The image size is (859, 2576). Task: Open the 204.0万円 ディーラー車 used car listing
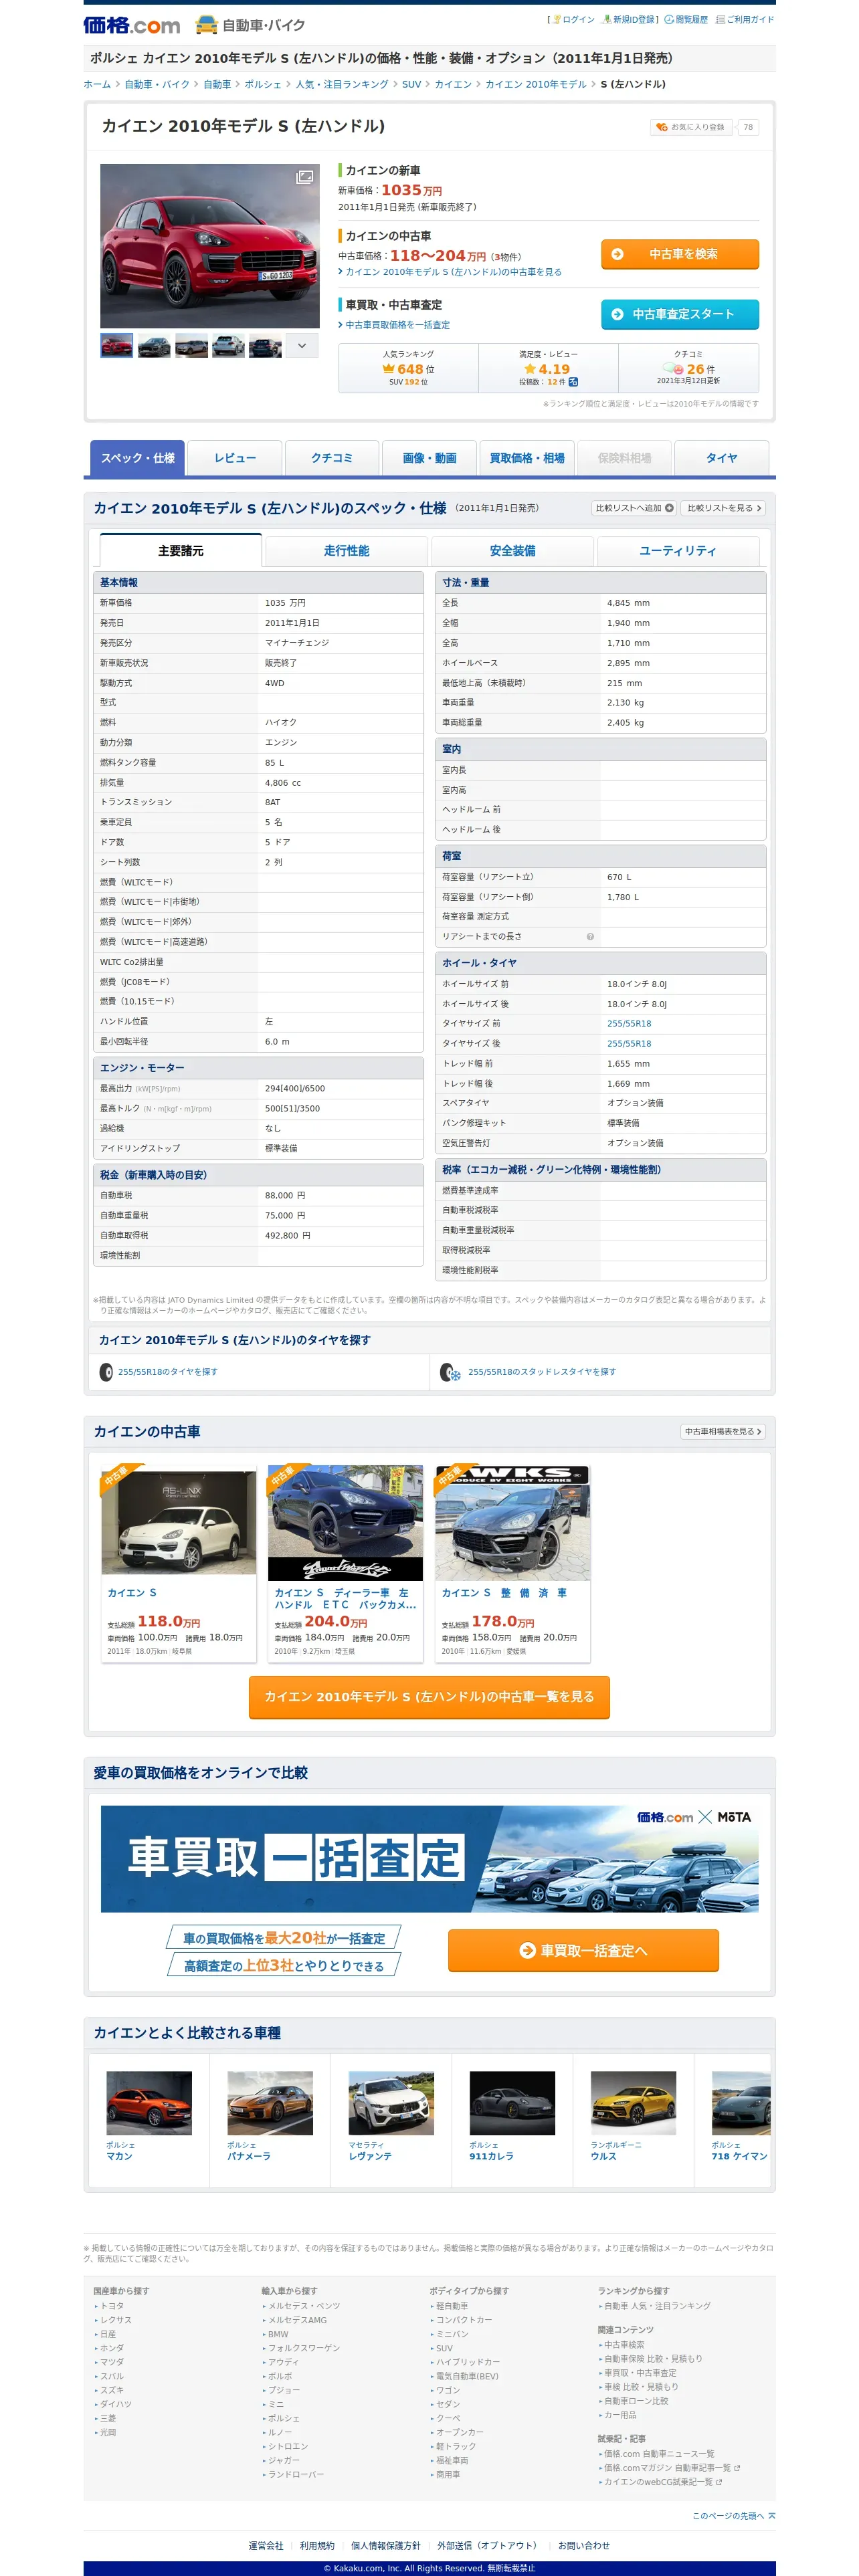(346, 1563)
